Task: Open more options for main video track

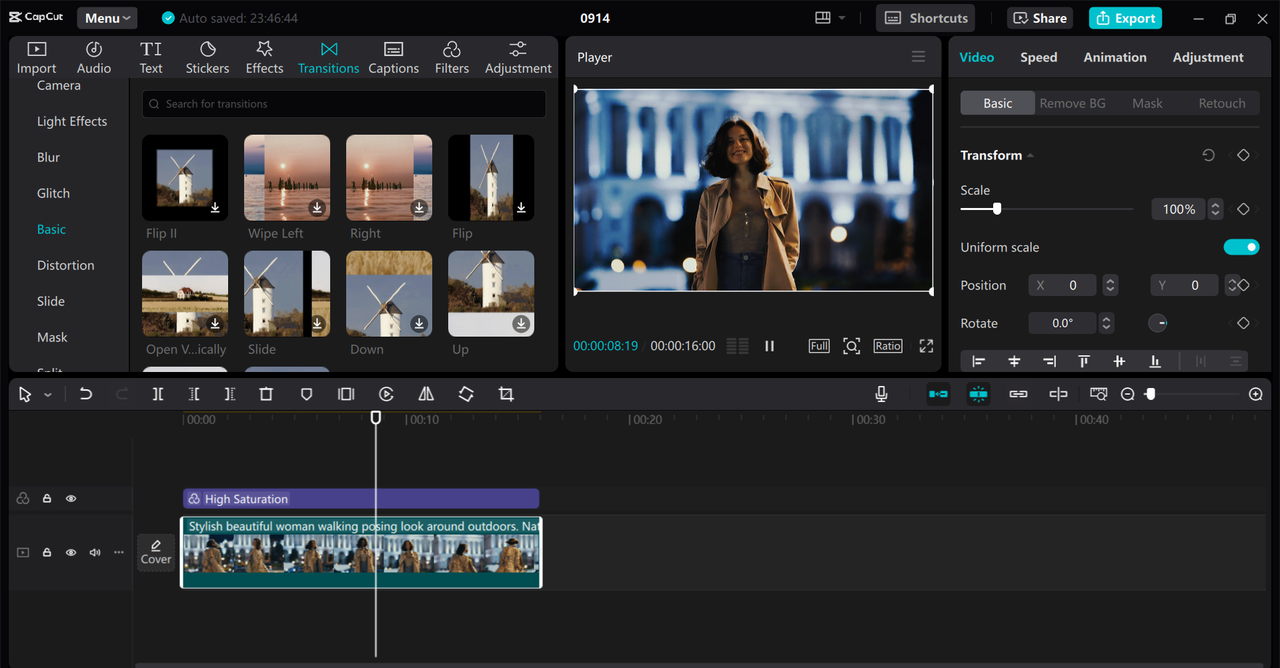Action: coord(119,552)
